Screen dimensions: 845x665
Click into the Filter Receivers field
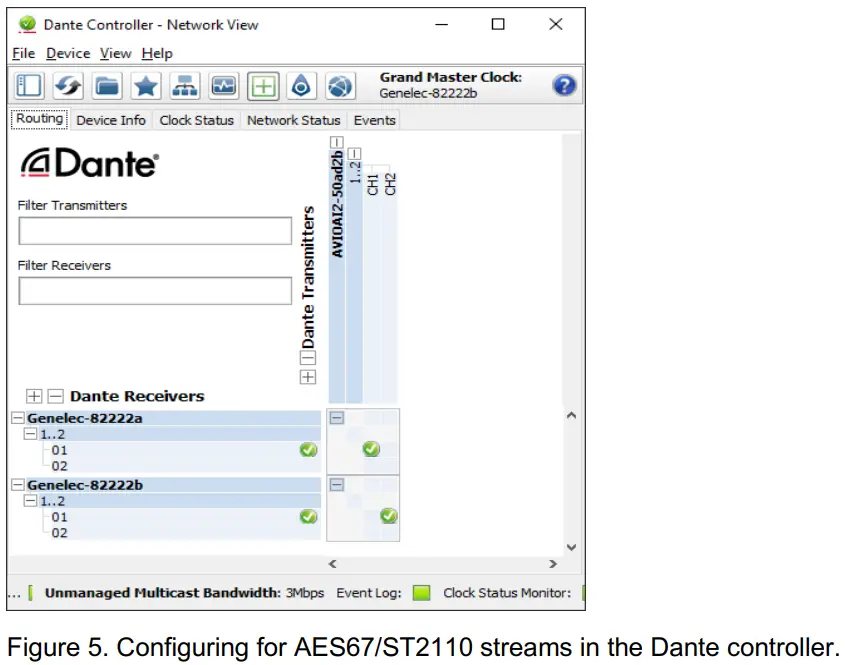155,291
